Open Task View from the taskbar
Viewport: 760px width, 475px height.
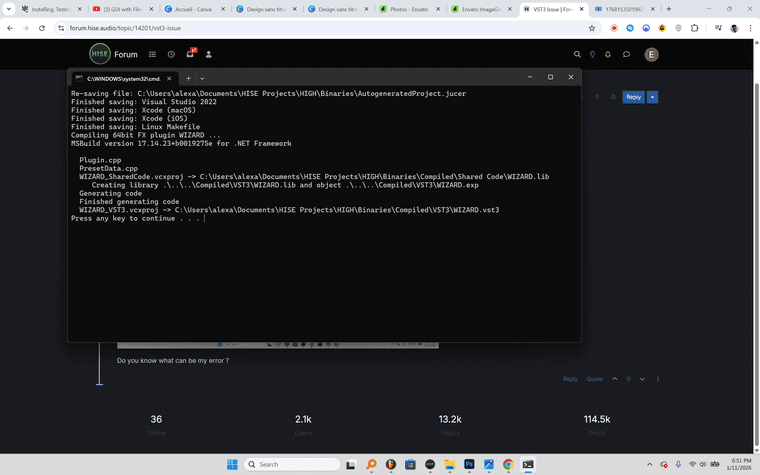click(x=350, y=464)
